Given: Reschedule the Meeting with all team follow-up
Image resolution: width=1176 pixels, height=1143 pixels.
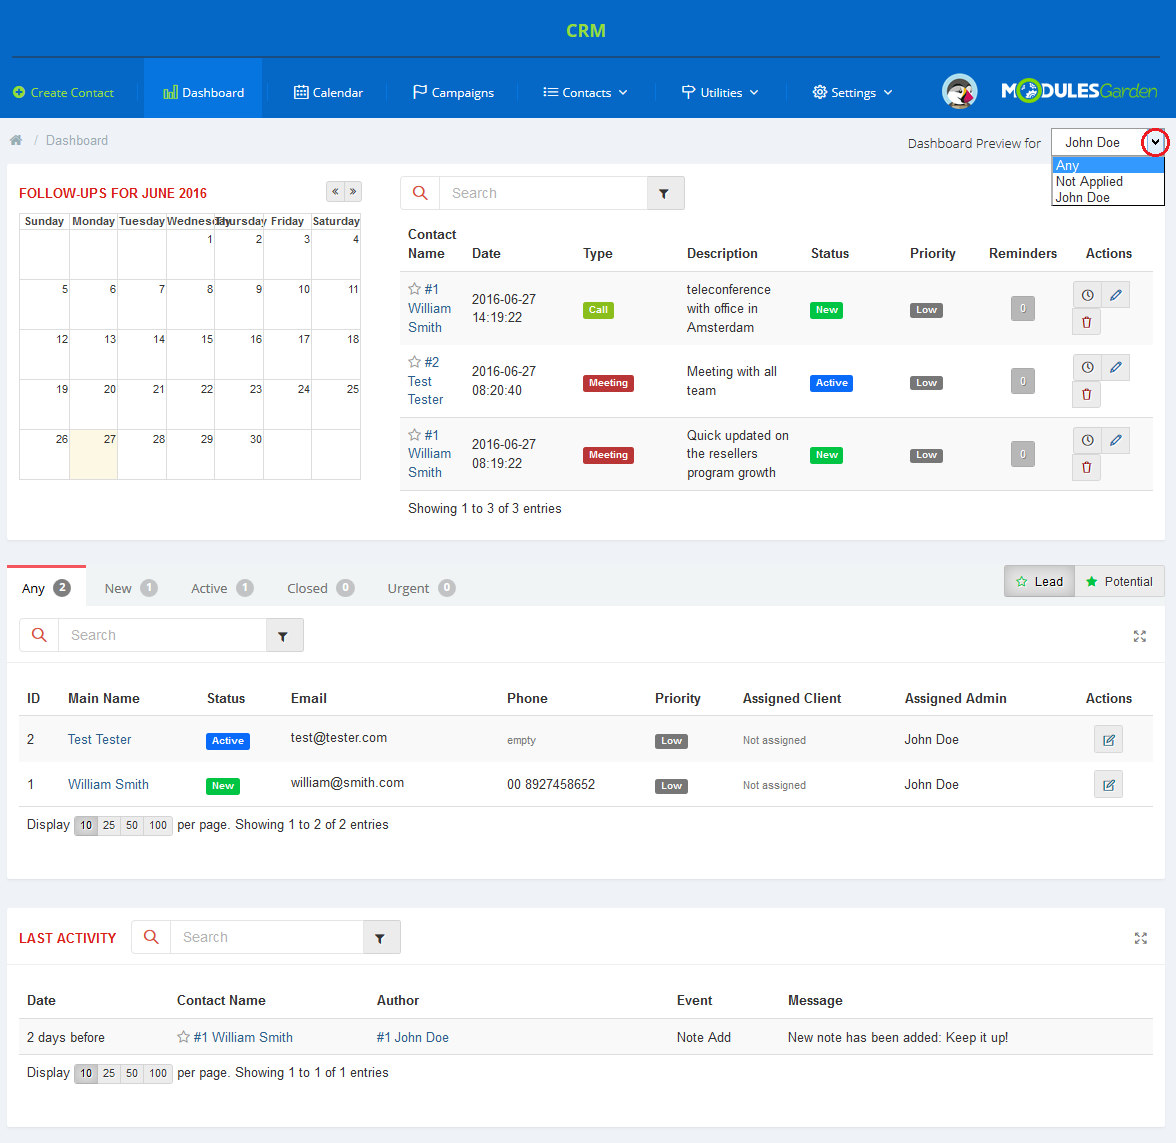Looking at the screenshot, I should [1088, 368].
